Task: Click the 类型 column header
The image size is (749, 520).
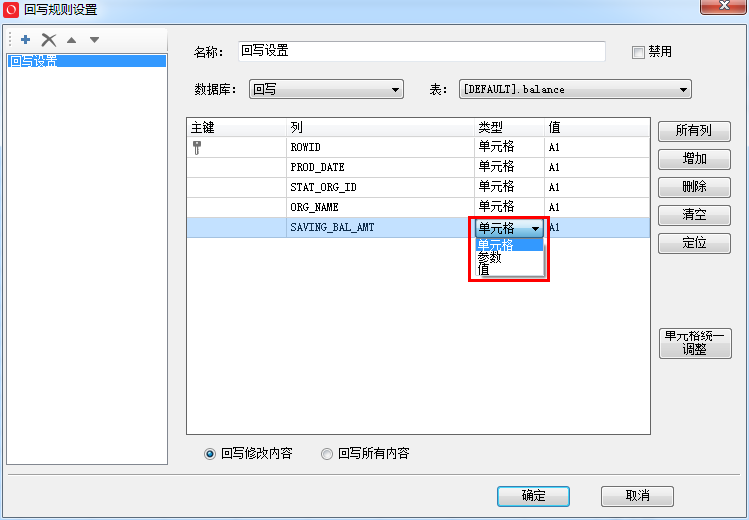Action: [x=509, y=127]
